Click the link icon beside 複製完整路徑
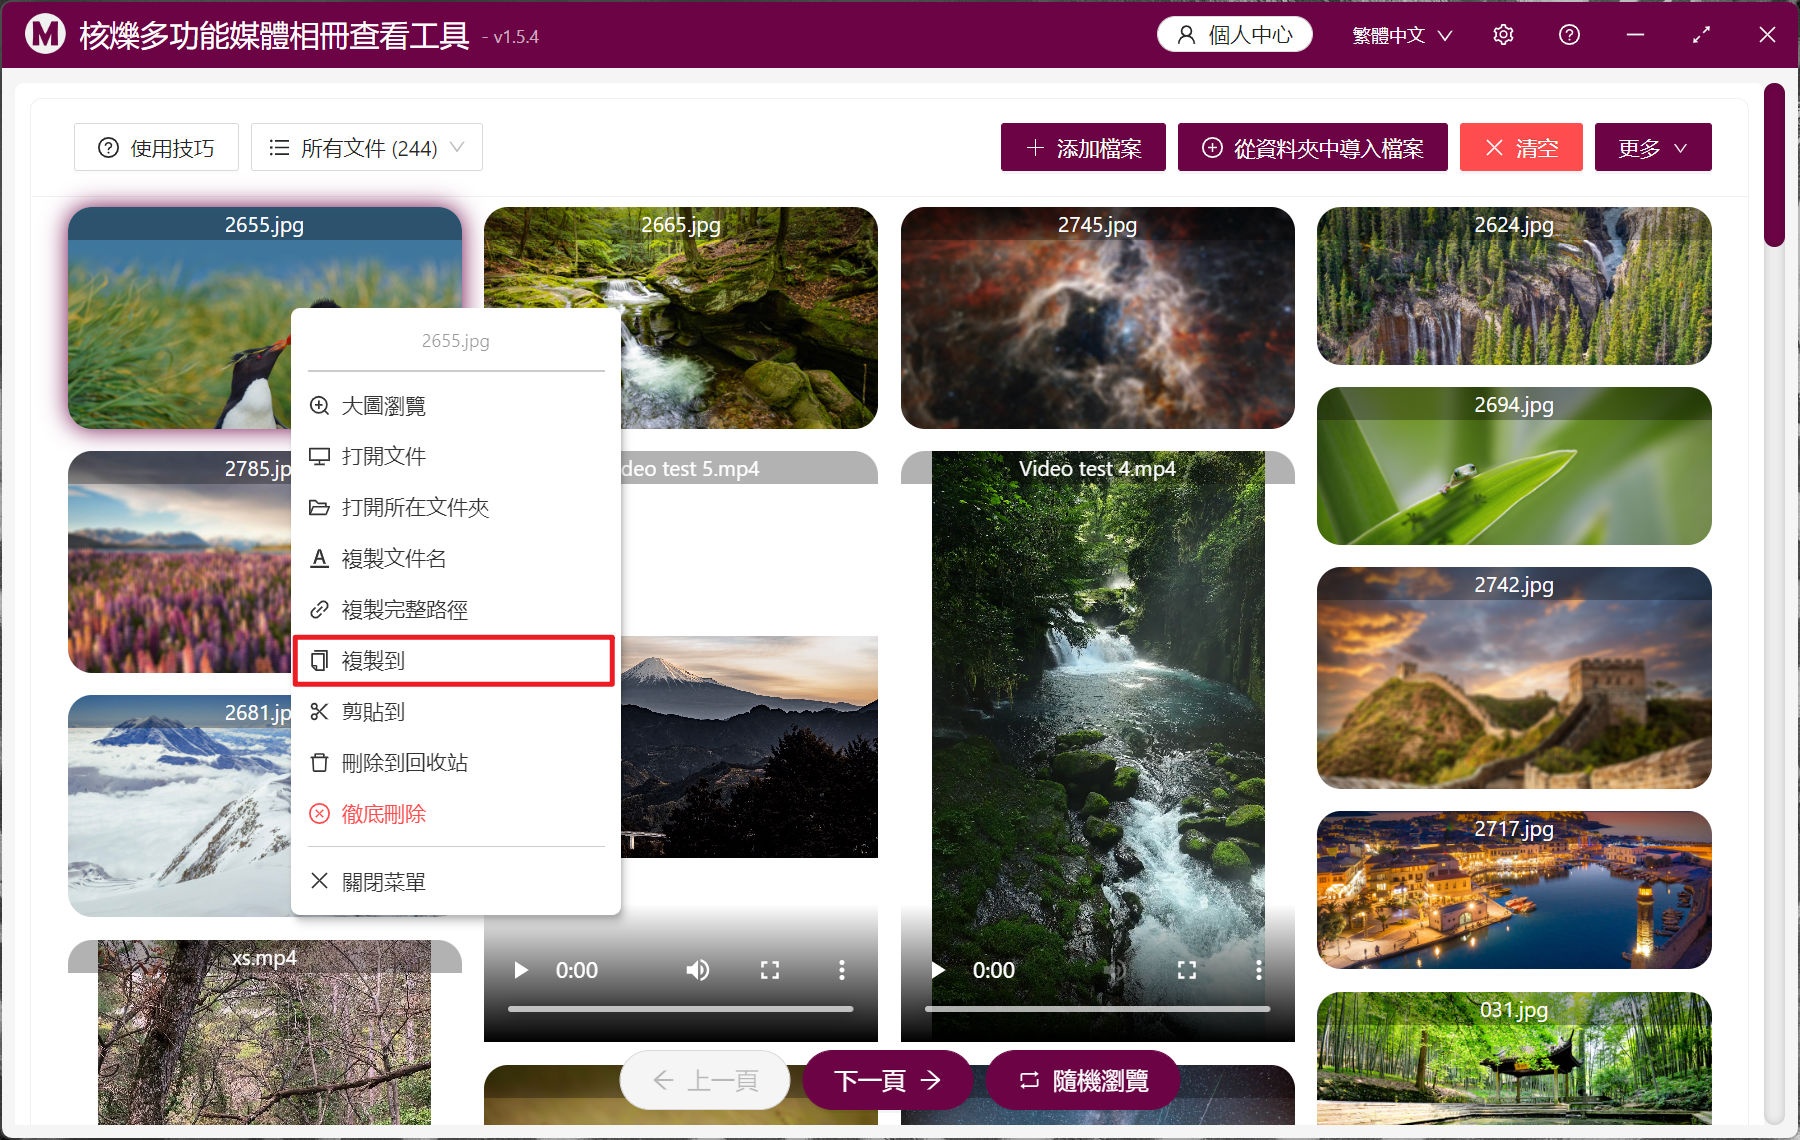 pos(319,609)
